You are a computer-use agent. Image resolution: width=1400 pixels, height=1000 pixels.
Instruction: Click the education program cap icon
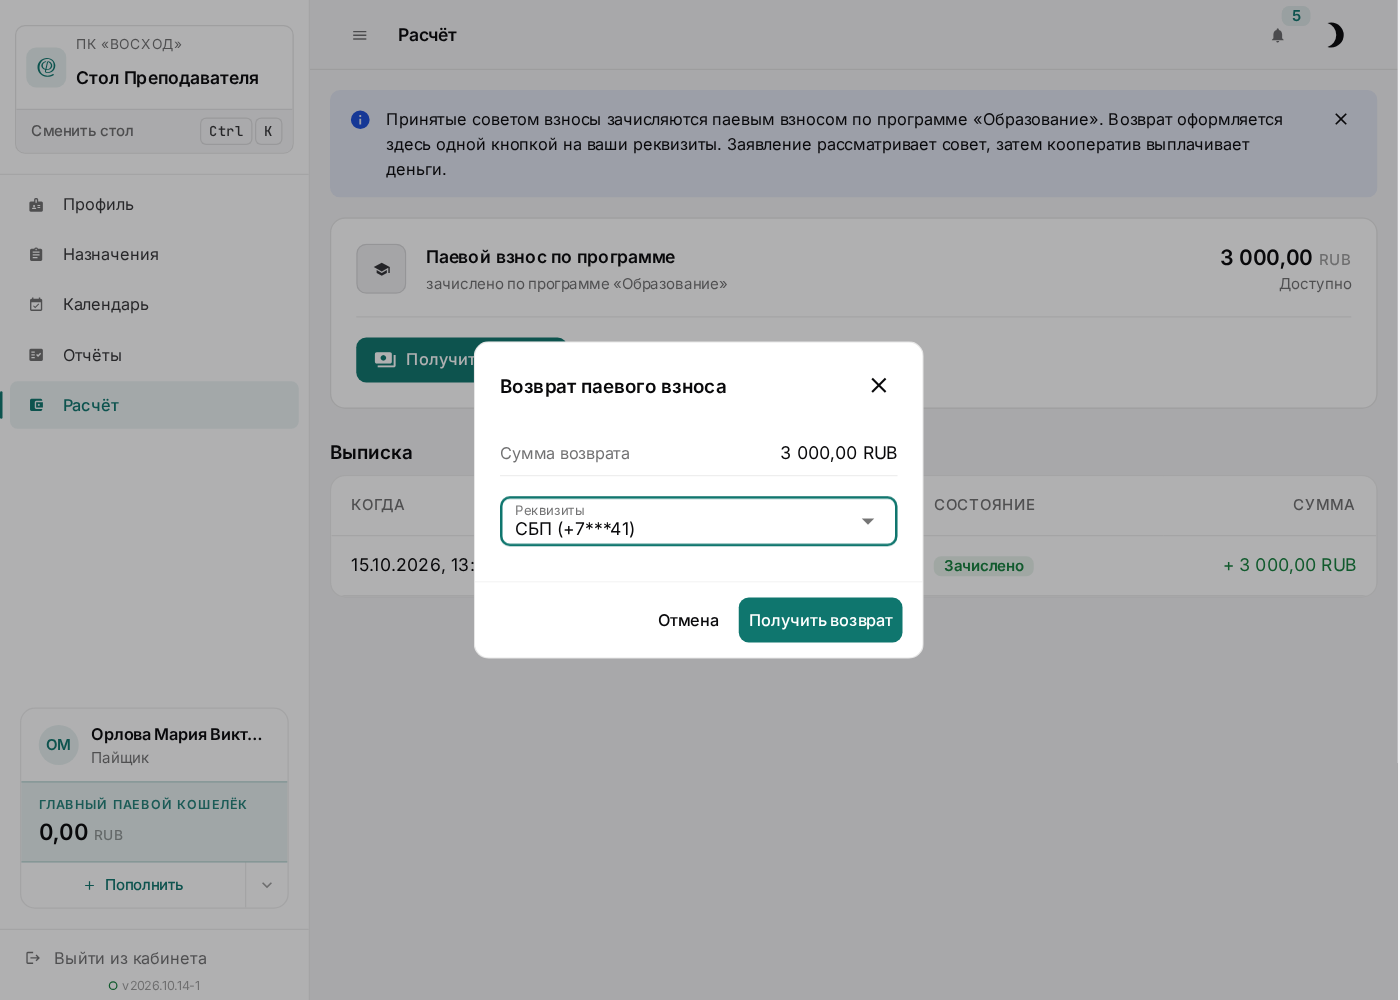click(x=381, y=269)
